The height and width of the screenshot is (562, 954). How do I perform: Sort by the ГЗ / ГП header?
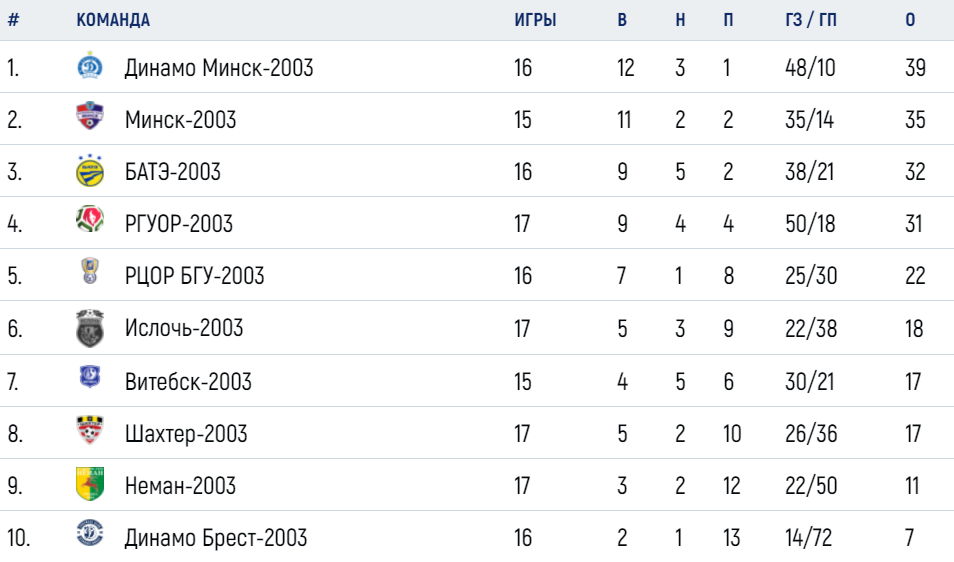(x=811, y=20)
